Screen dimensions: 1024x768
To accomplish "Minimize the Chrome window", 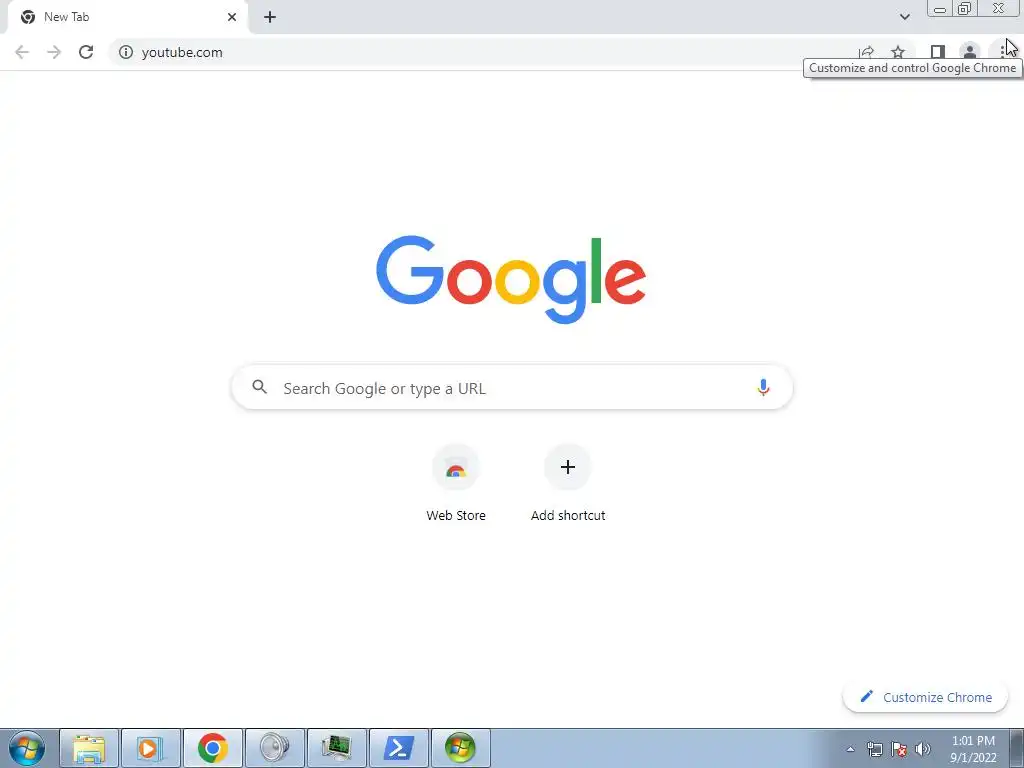I will click(940, 9).
